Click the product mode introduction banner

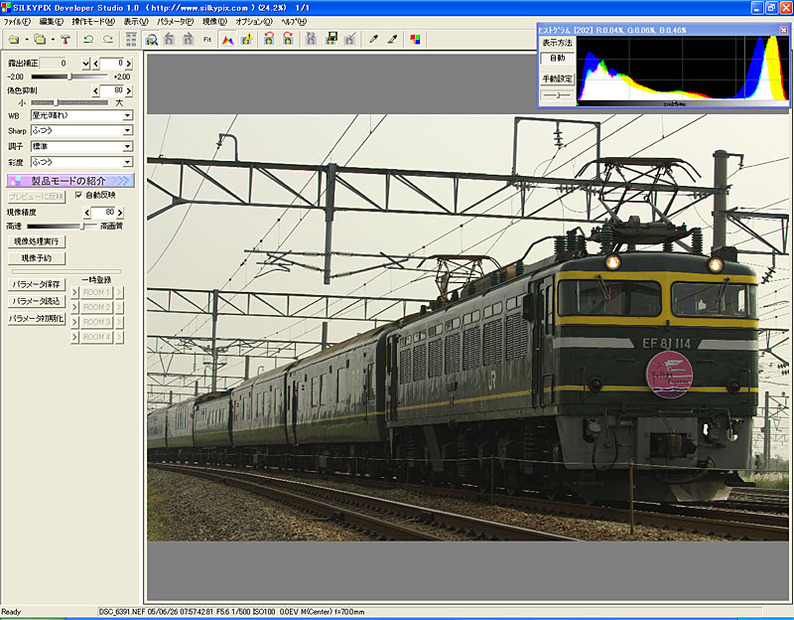click(70, 180)
